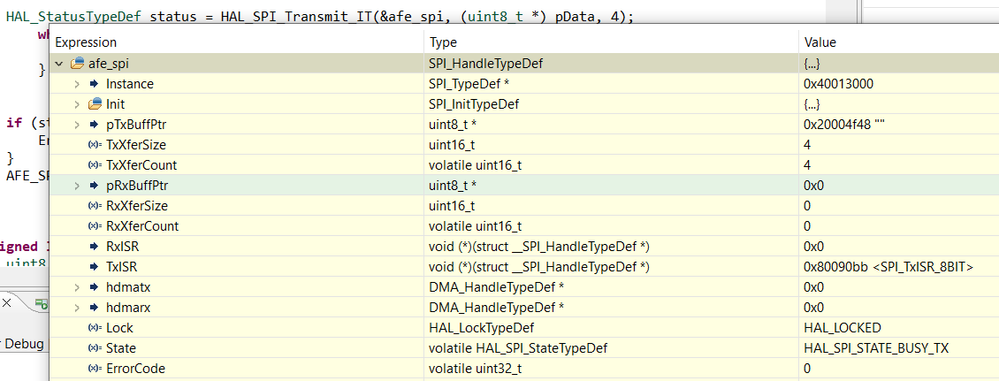Screen dimensions: 999x381
Task: Expand the pTxBuffPtr pointer row
Action: point(77,124)
